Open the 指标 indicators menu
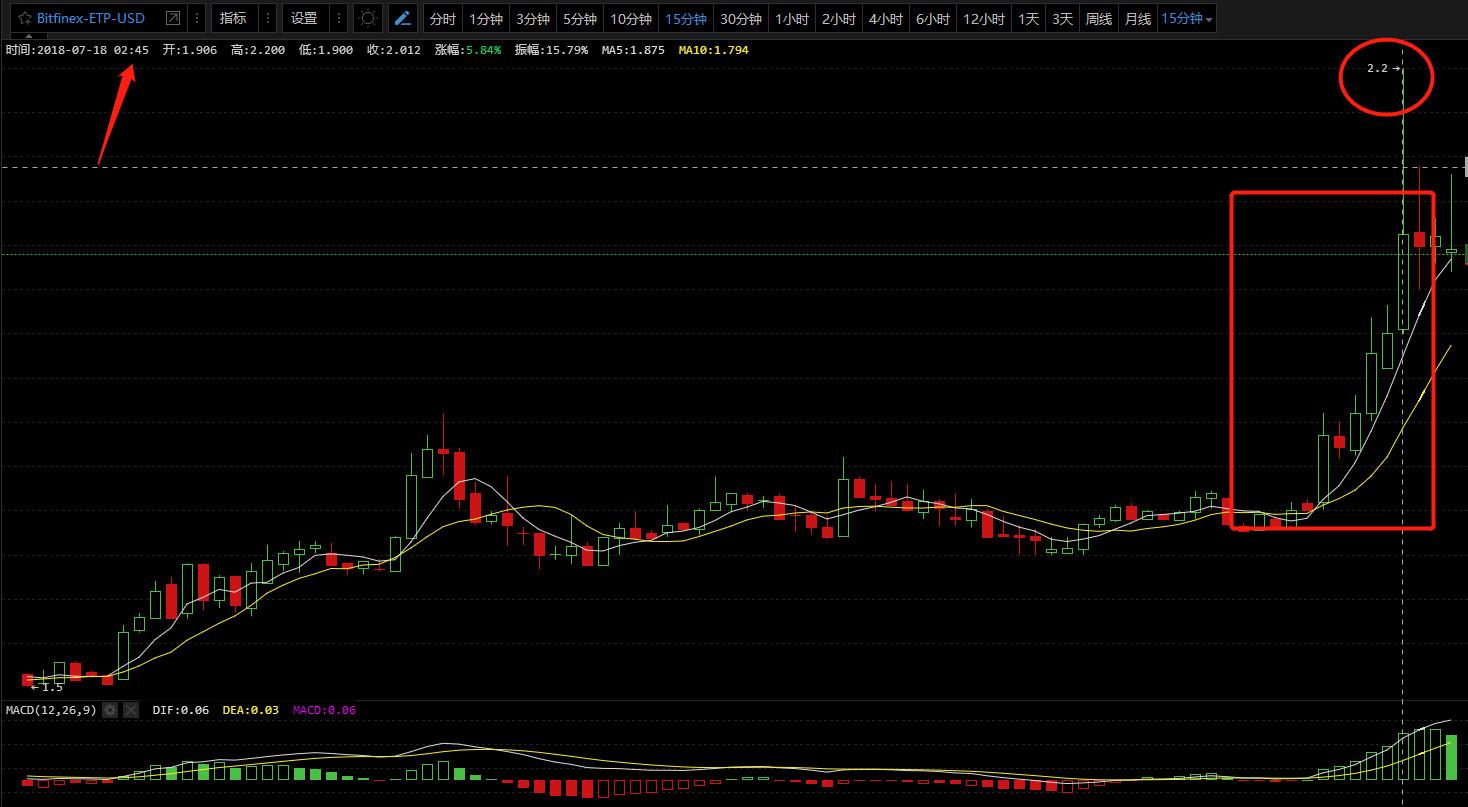 233,19
